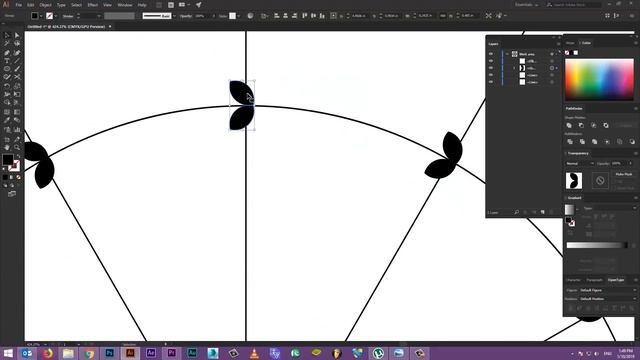The image size is (640, 360).
Task: Click the Crop pathfinder icon
Action: click(607, 142)
